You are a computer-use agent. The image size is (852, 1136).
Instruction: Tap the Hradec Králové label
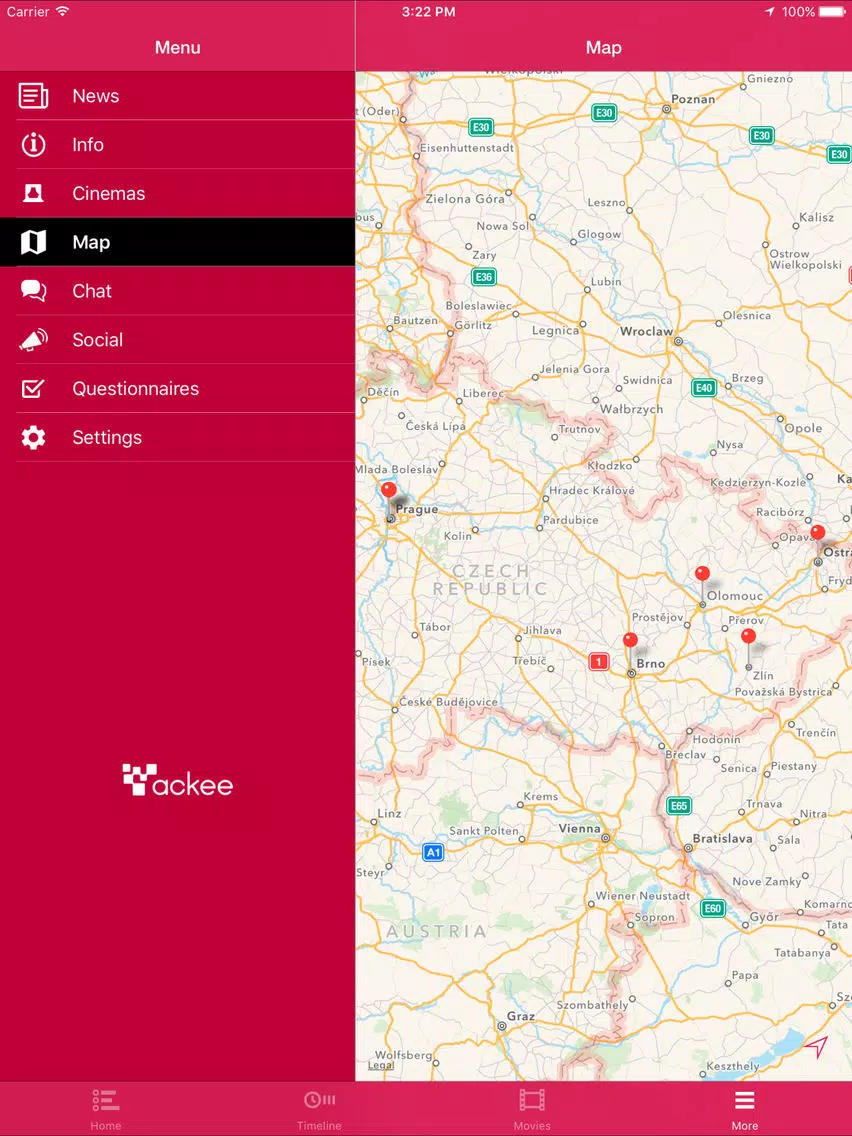coord(592,490)
